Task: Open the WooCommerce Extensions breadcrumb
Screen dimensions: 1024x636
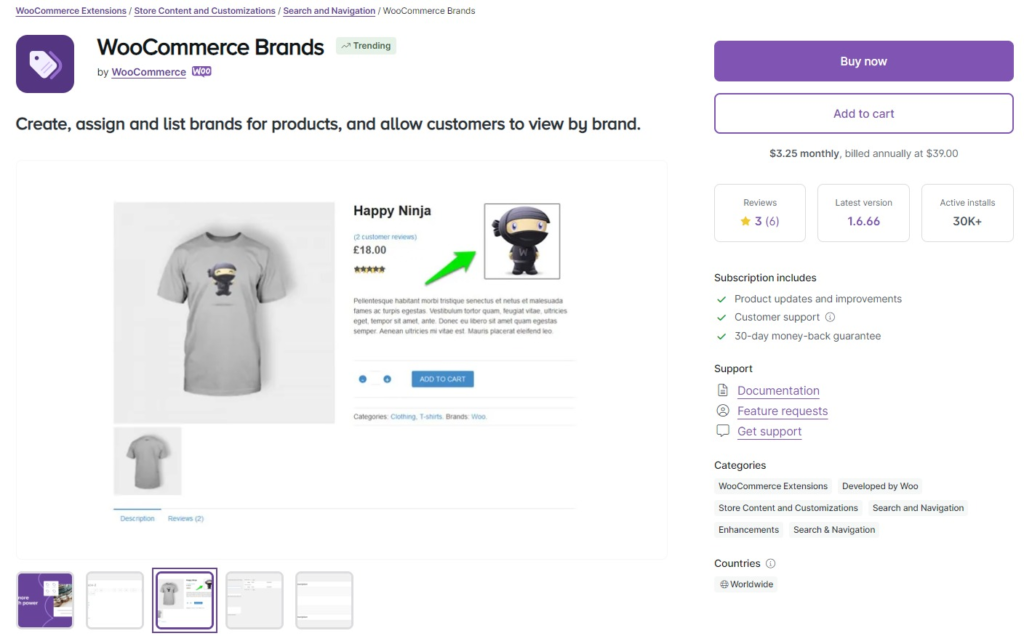Action: tap(69, 11)
